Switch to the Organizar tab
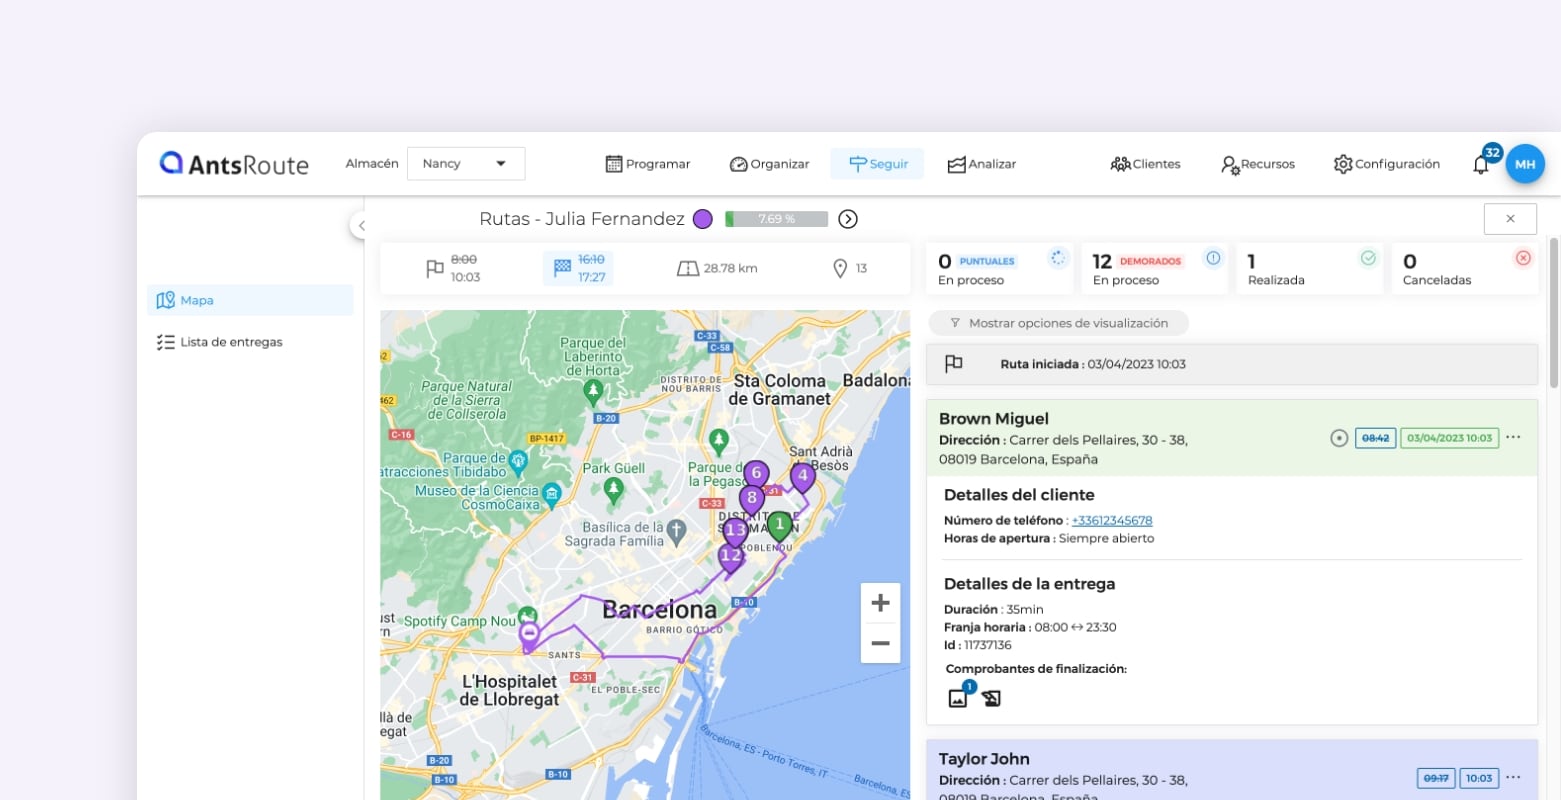The image size is (1561, 800). [x=769, y=164]
